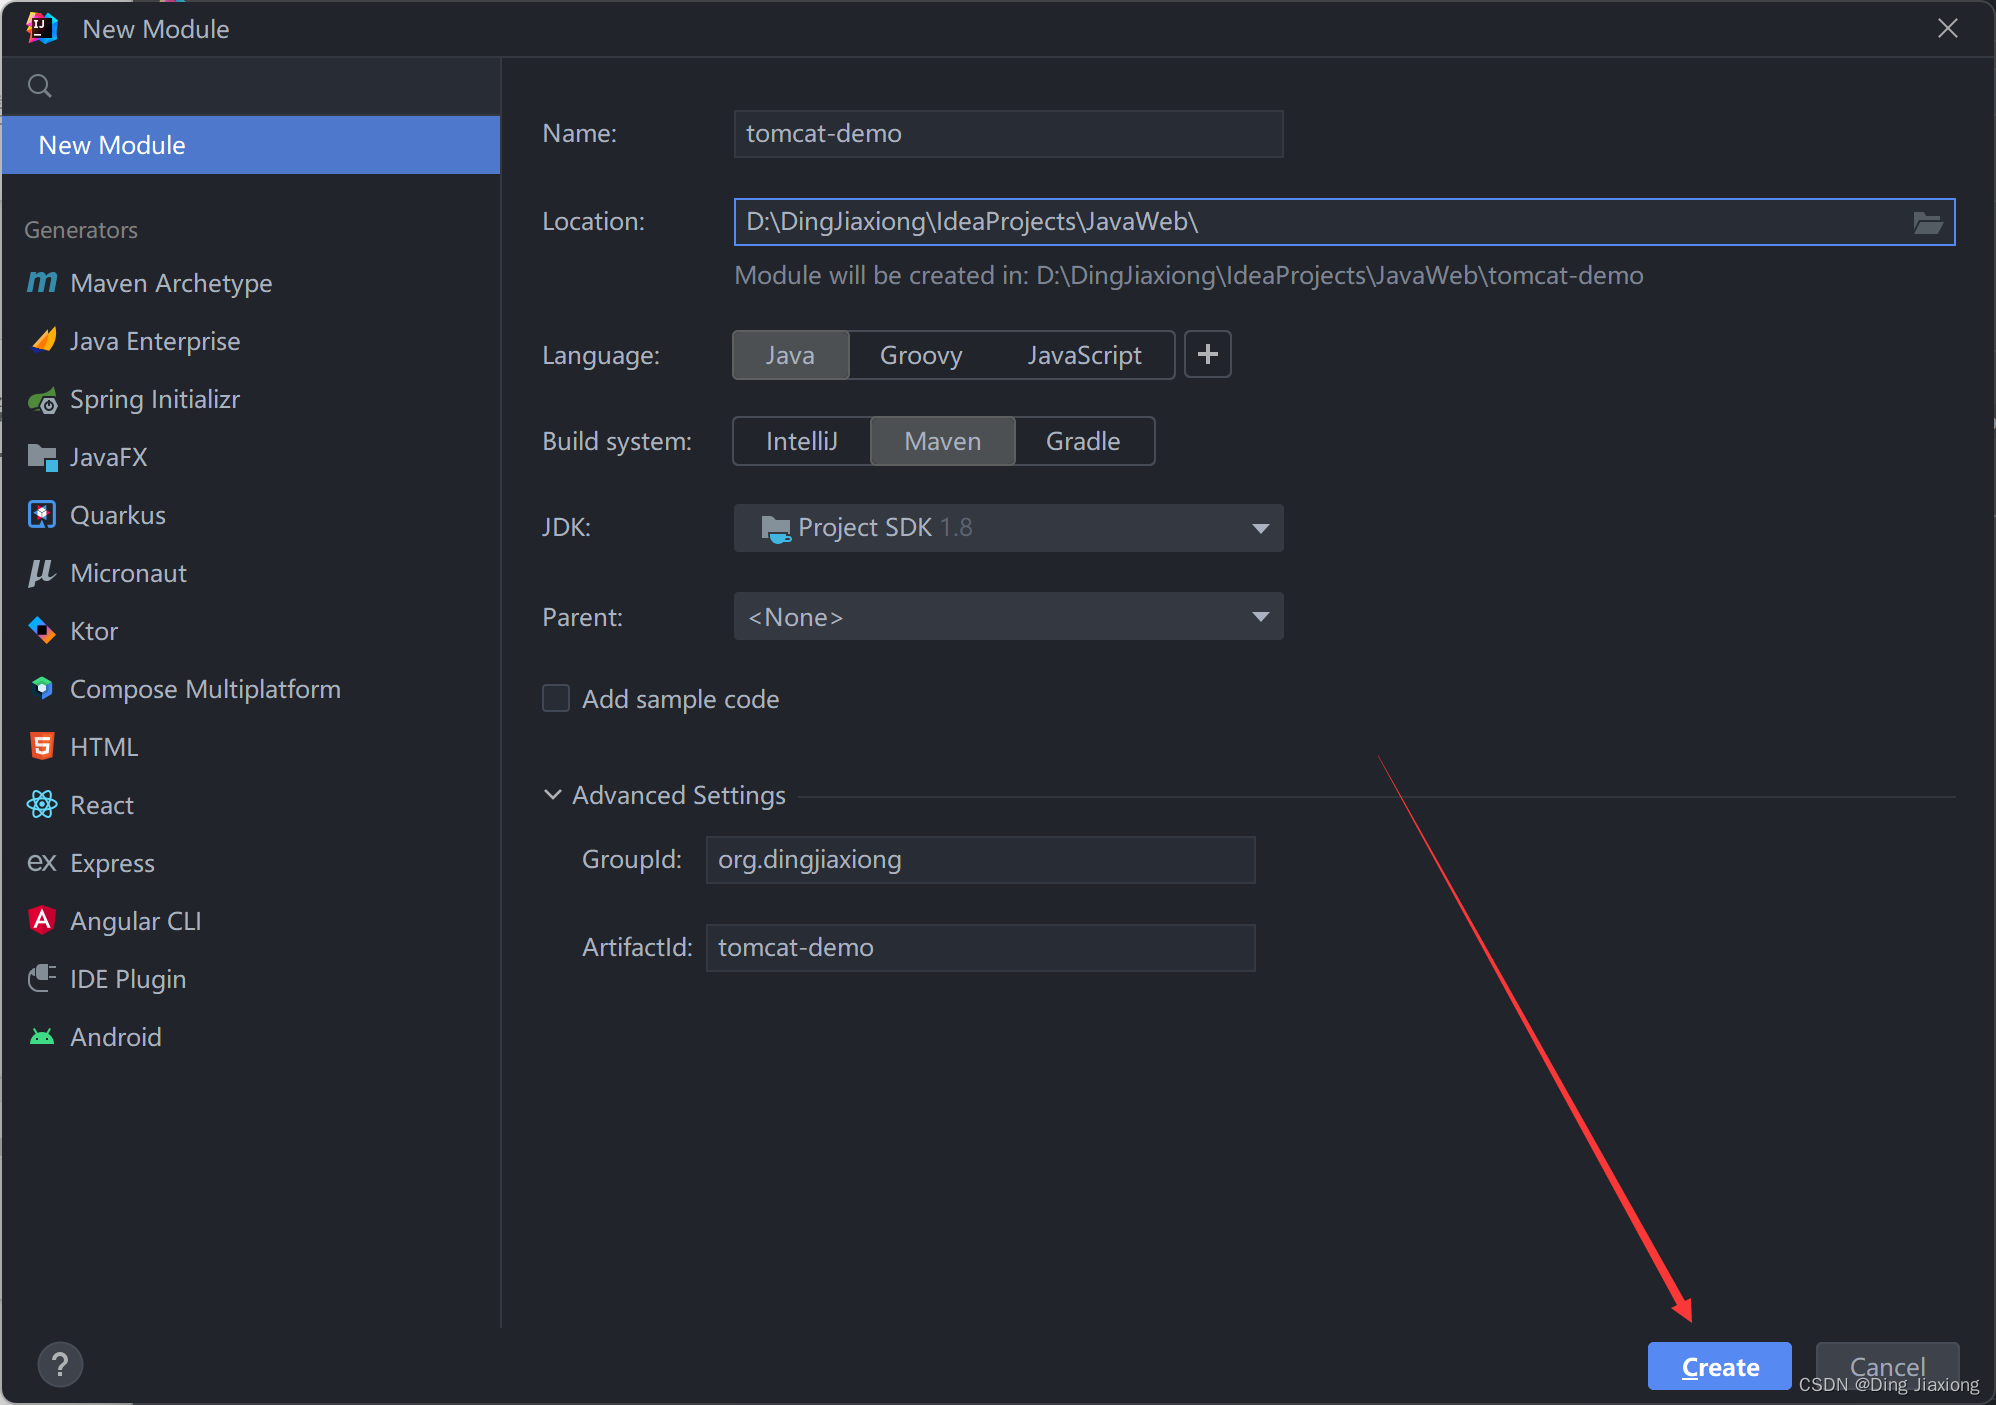Select the Maven Archetype generator icon
This screenshot has width=1996, height=1405.
[x=42, y=283]
